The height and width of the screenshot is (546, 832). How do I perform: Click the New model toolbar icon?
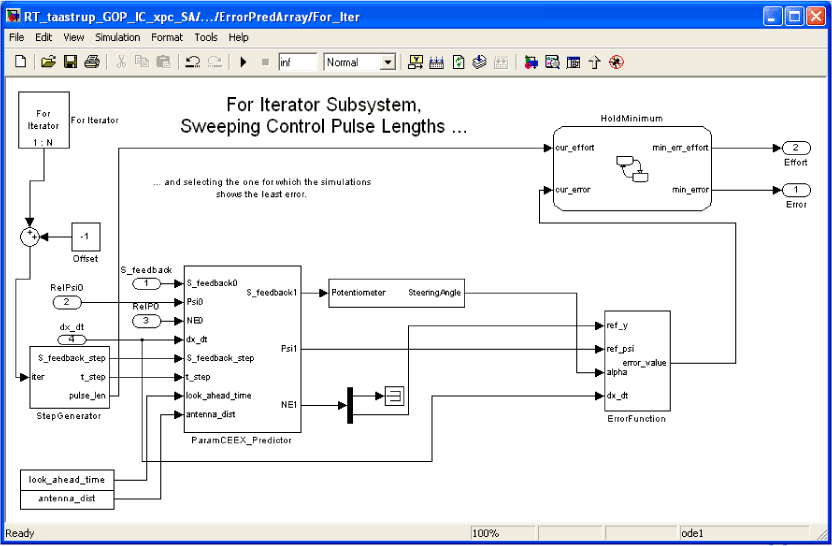pos(20,62)
